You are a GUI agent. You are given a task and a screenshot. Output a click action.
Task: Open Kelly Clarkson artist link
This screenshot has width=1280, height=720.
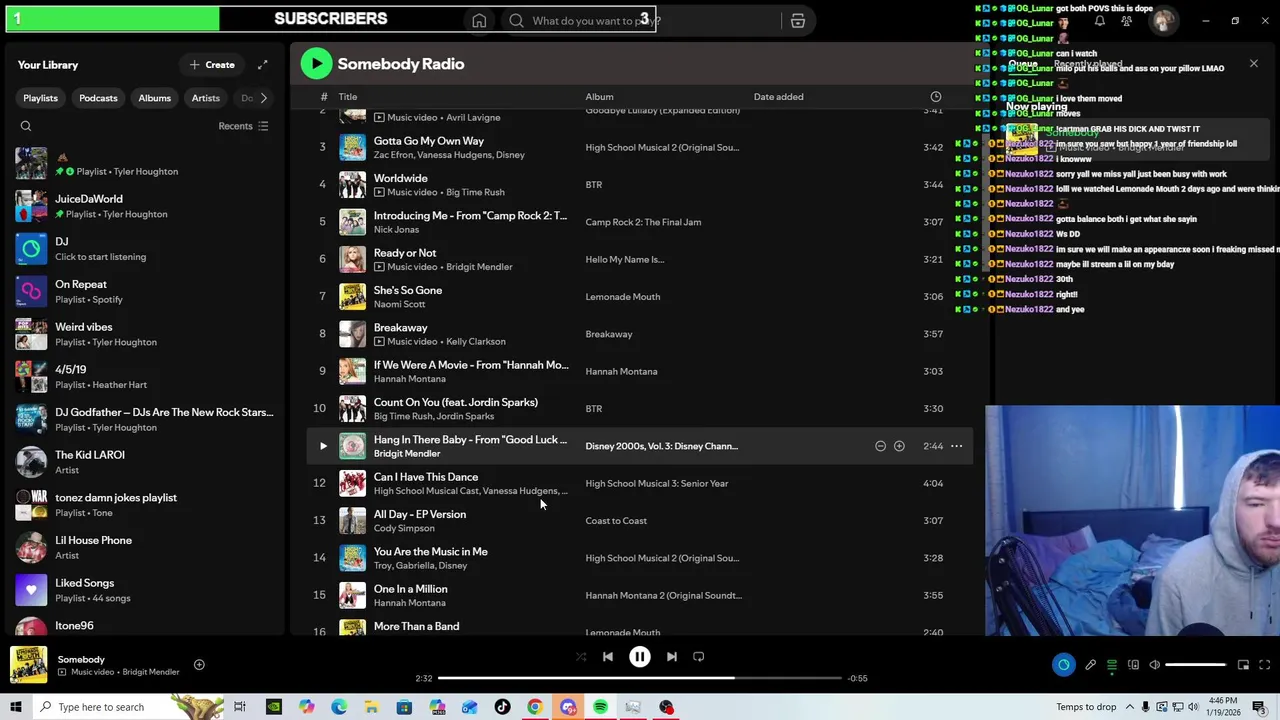click(475, 341)
